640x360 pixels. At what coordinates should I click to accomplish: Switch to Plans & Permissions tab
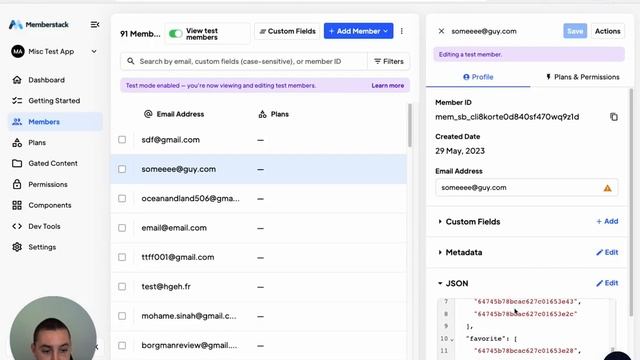point(582,77)
